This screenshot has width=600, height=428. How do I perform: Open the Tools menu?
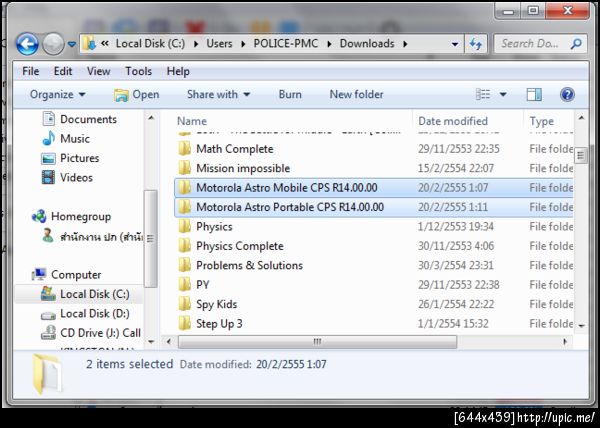click(x=139, y=71)
